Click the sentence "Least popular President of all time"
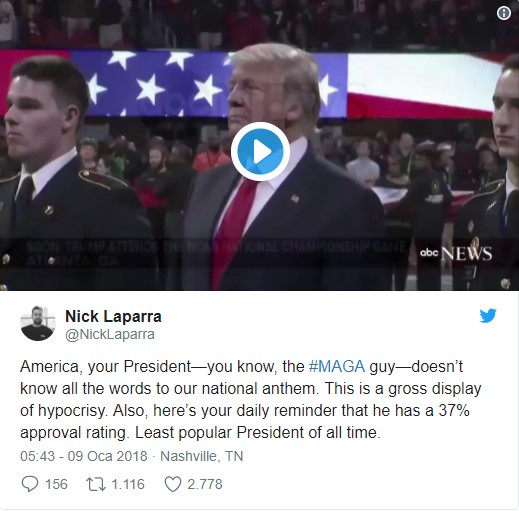Screen dimensions: 519x511 258,432
